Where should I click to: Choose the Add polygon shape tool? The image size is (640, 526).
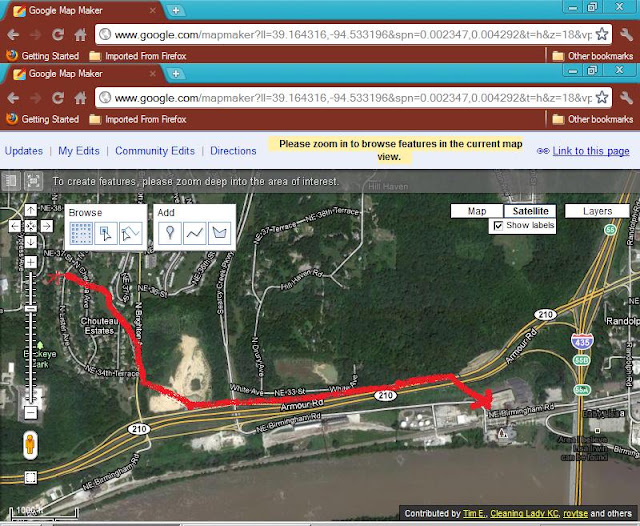coord(220,233)
